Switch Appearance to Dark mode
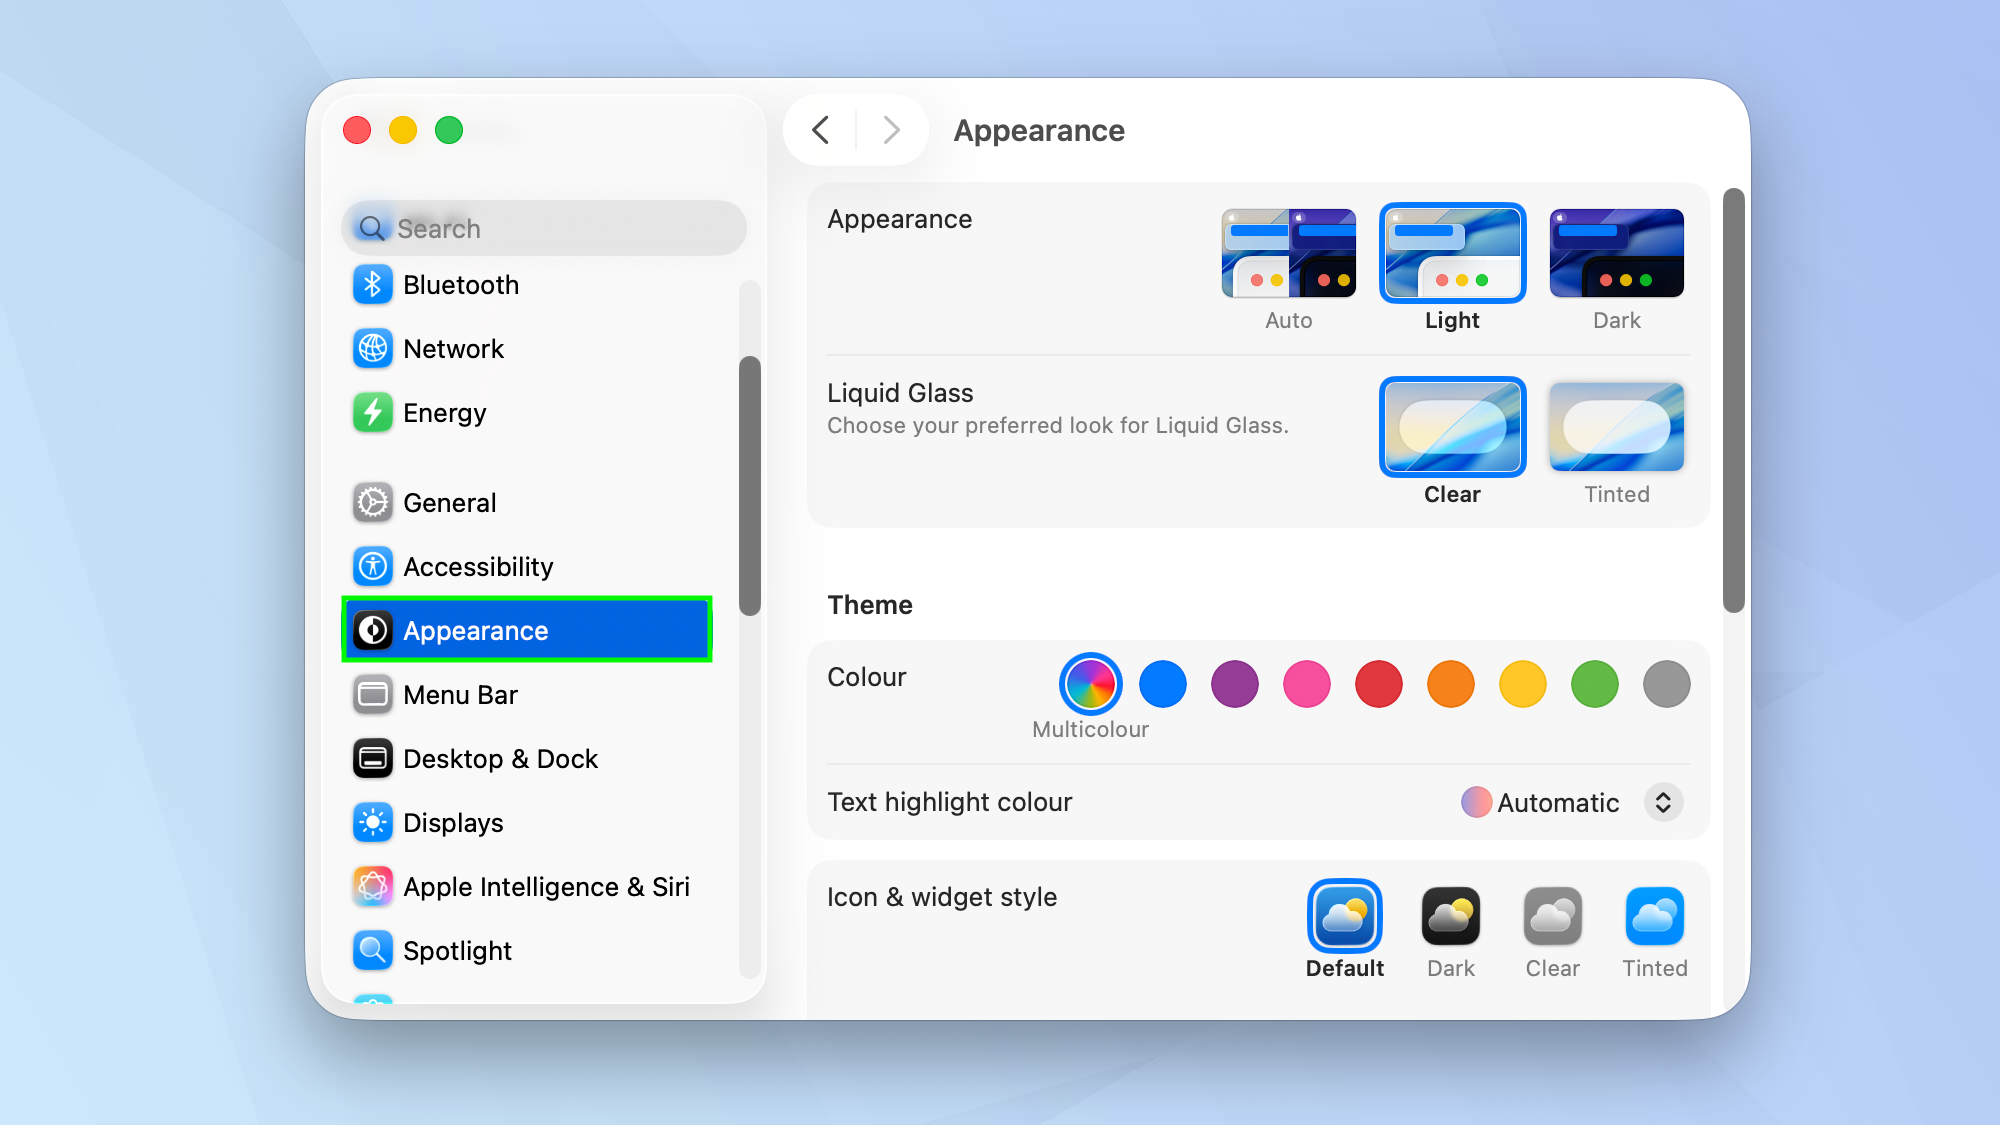 pos(1615,253)
